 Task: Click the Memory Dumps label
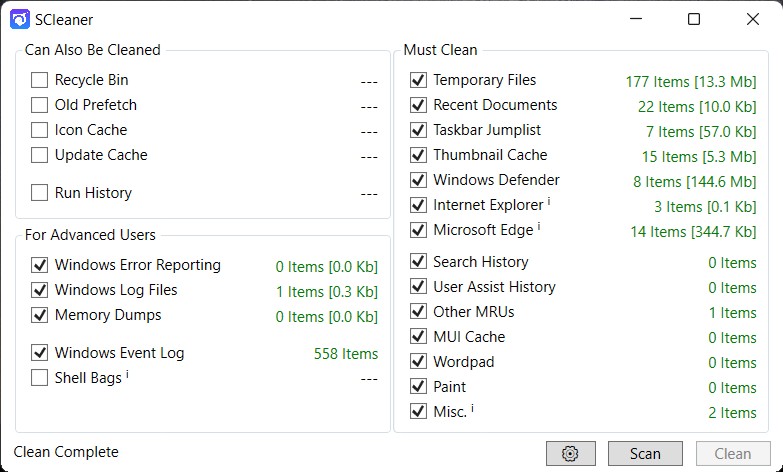pyautogui.click(x=108, y=315)
